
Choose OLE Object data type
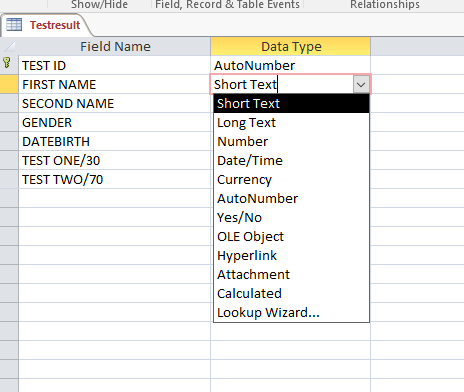(x=292, y=236)
